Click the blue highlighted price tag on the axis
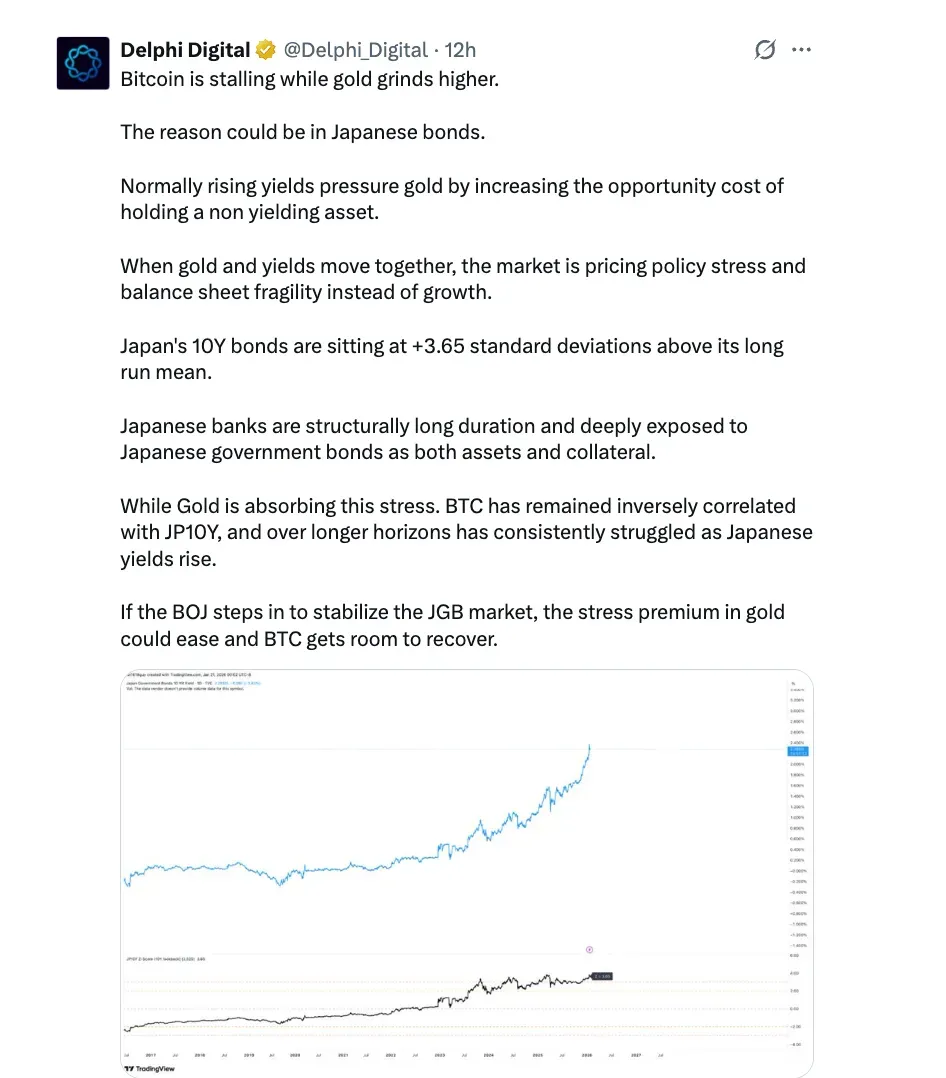The height and width of the screenshot is (1078, 946). 797,750
